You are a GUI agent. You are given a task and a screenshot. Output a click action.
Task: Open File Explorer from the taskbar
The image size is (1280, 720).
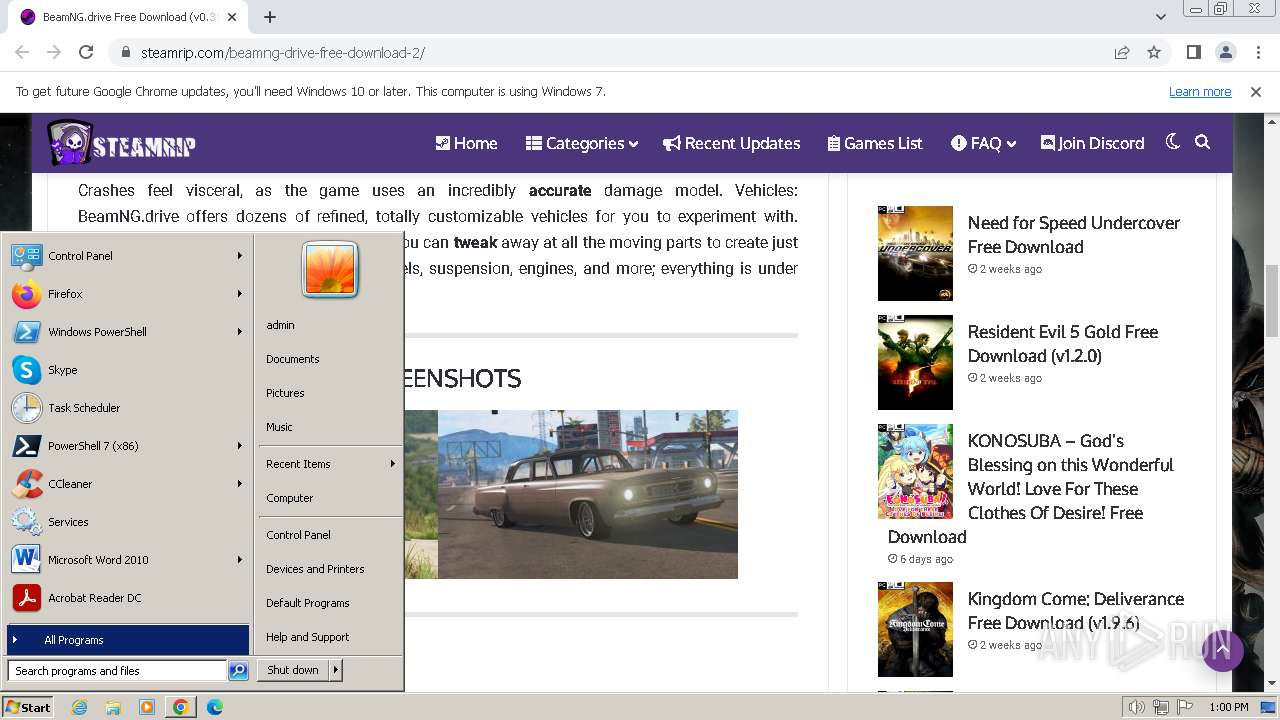[113, 707]
